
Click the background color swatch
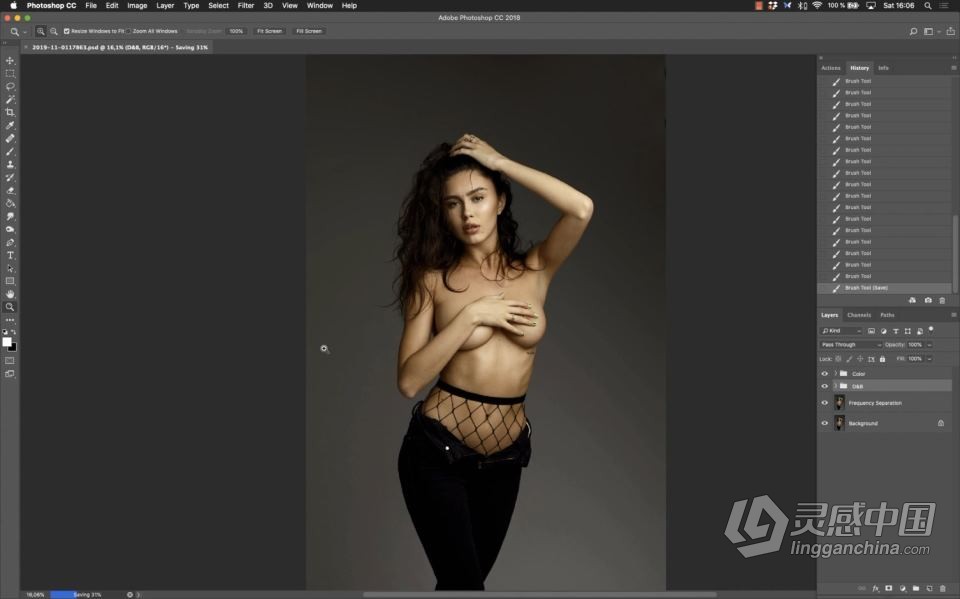coord(13,348)
